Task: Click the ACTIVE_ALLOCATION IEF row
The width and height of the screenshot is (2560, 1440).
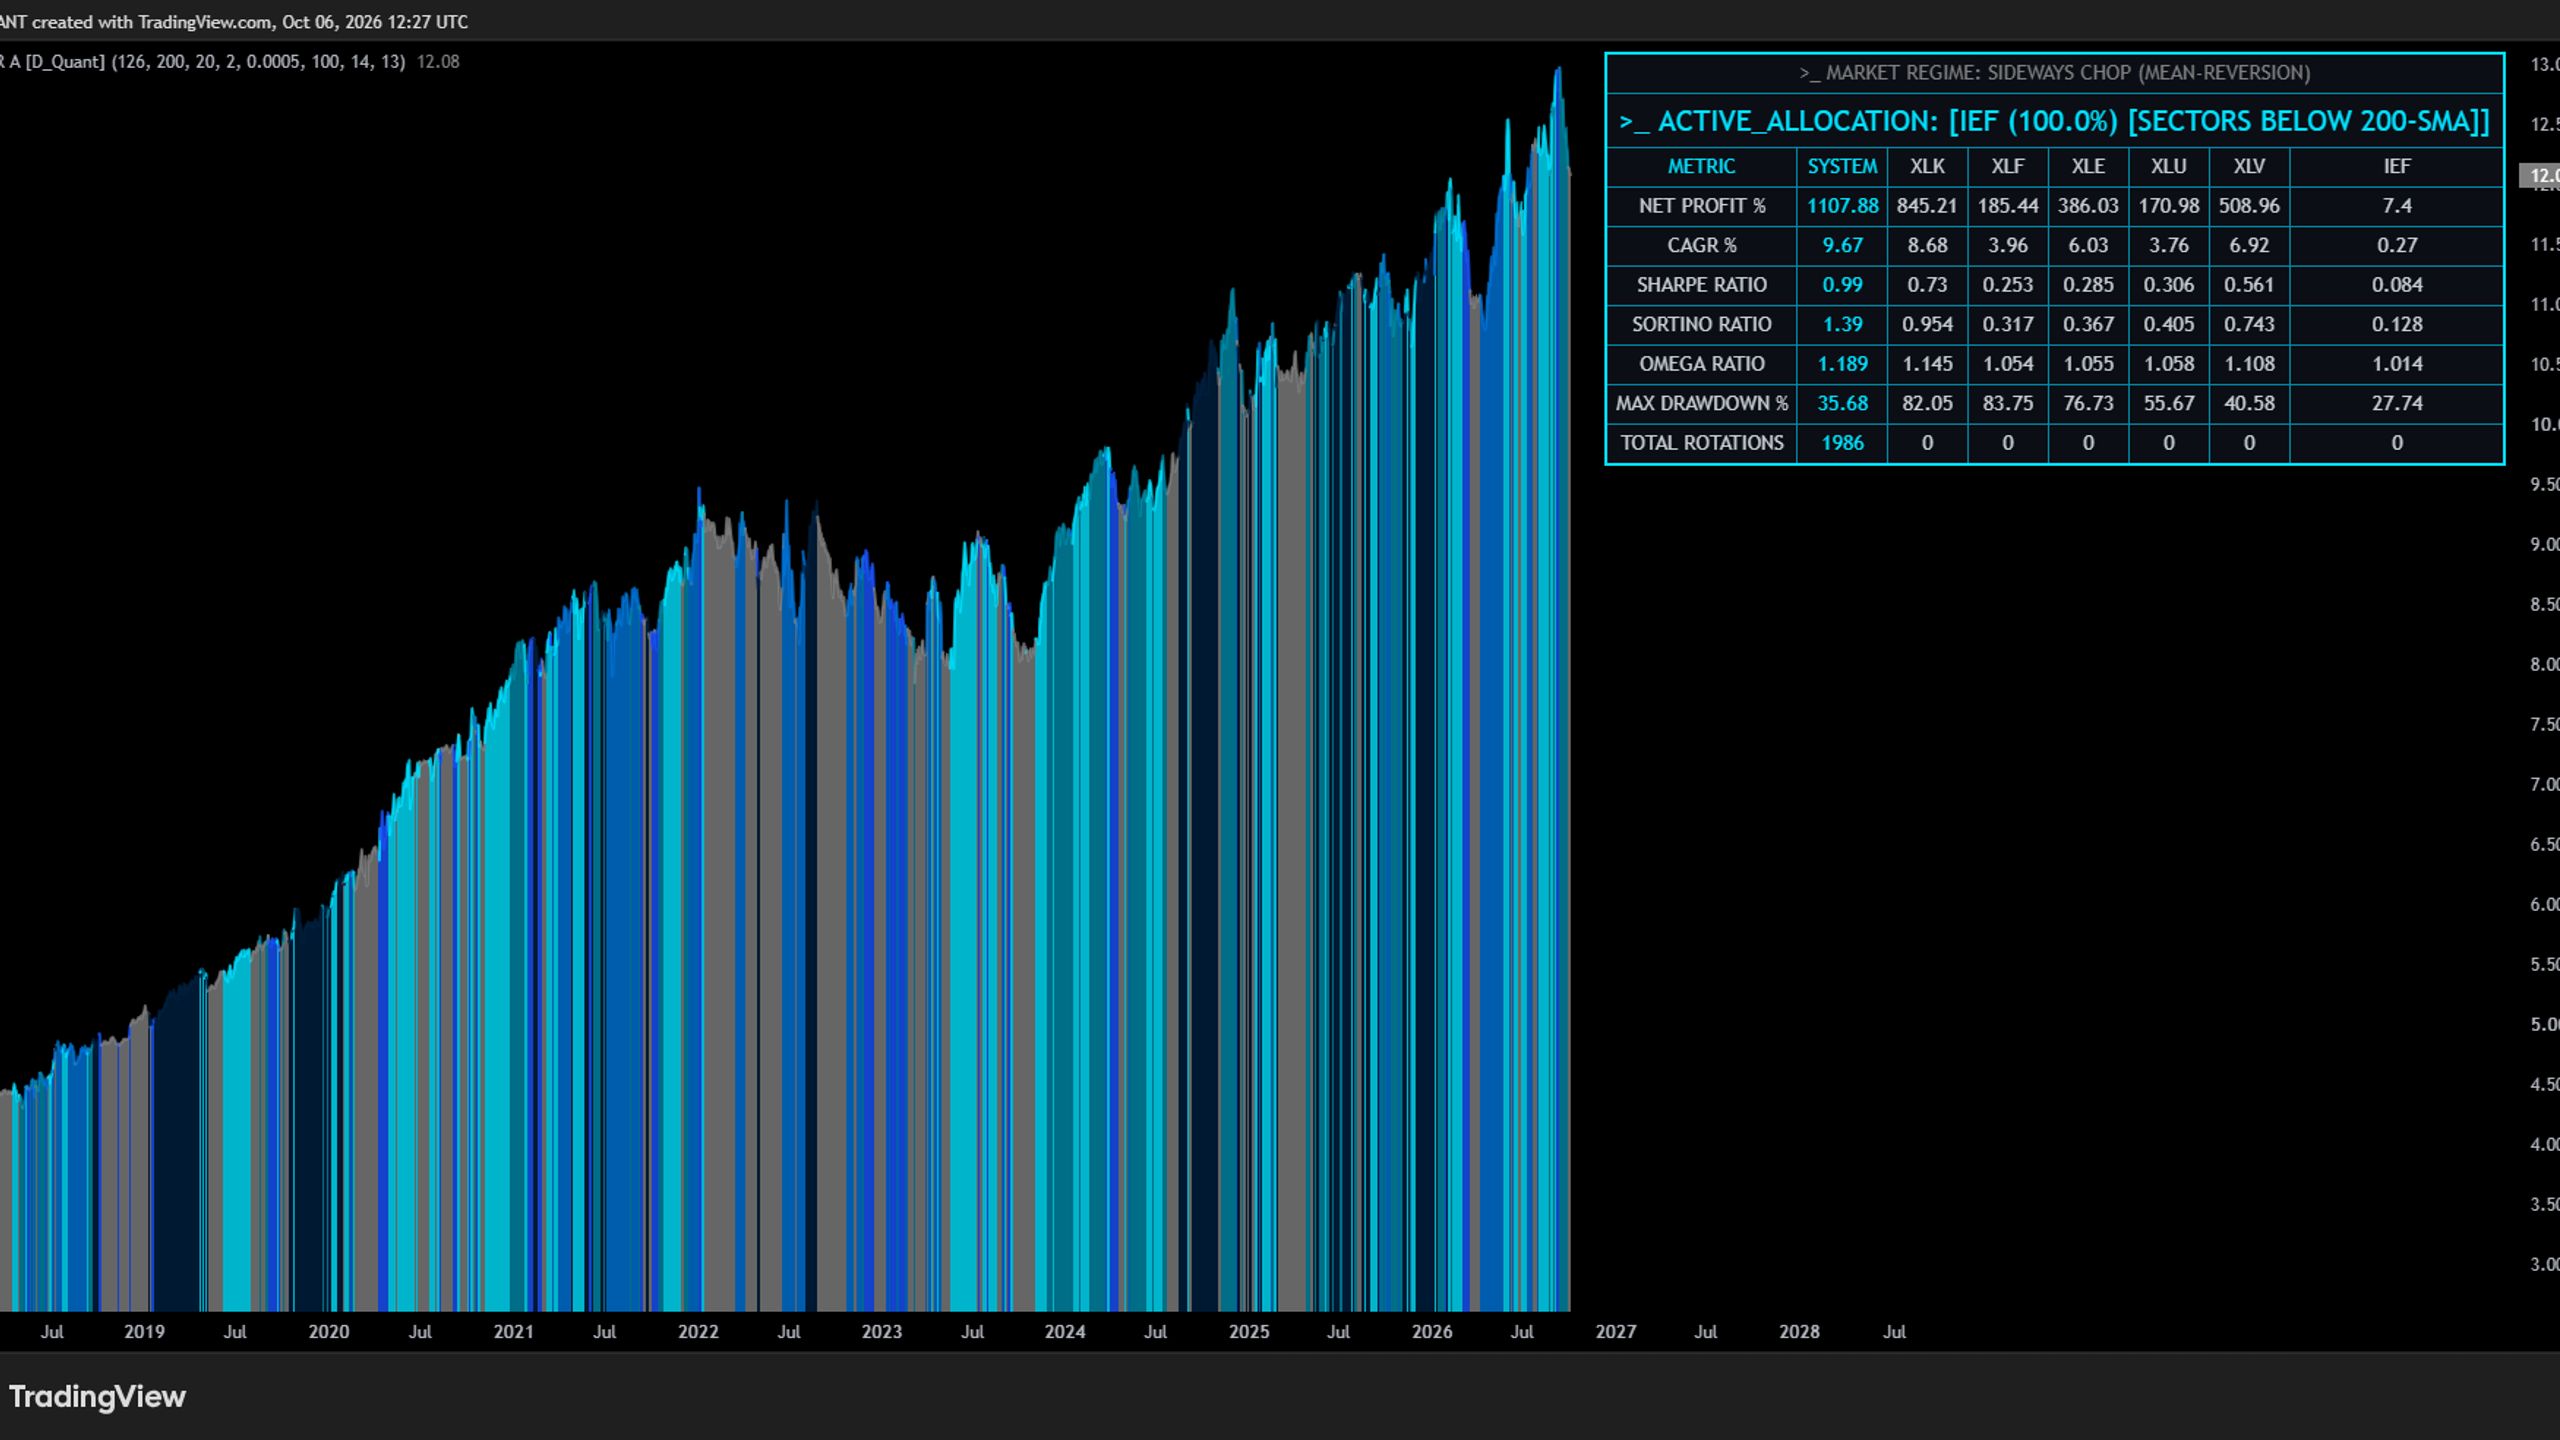Action: click(x=2054, y=121)
